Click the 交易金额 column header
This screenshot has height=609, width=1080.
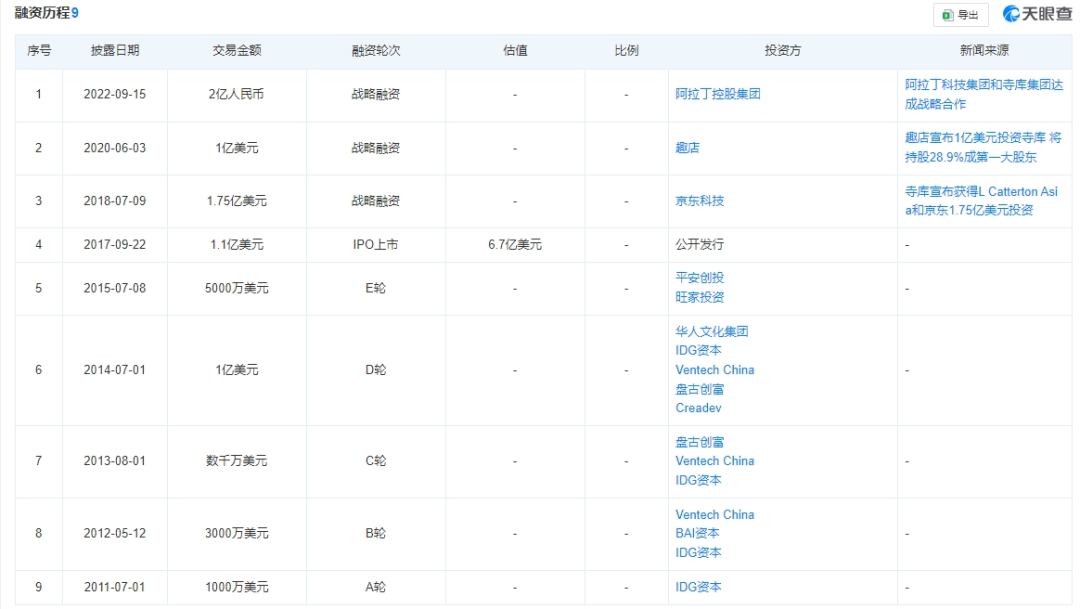coord(237,50)
